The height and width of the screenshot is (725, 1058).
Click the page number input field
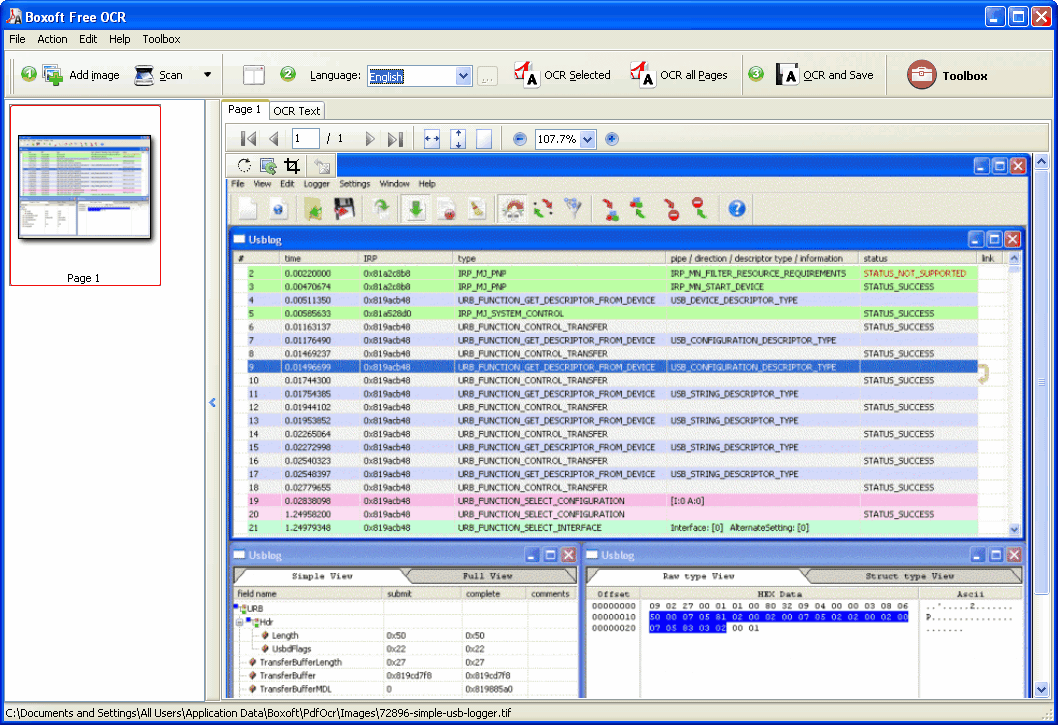305,139
